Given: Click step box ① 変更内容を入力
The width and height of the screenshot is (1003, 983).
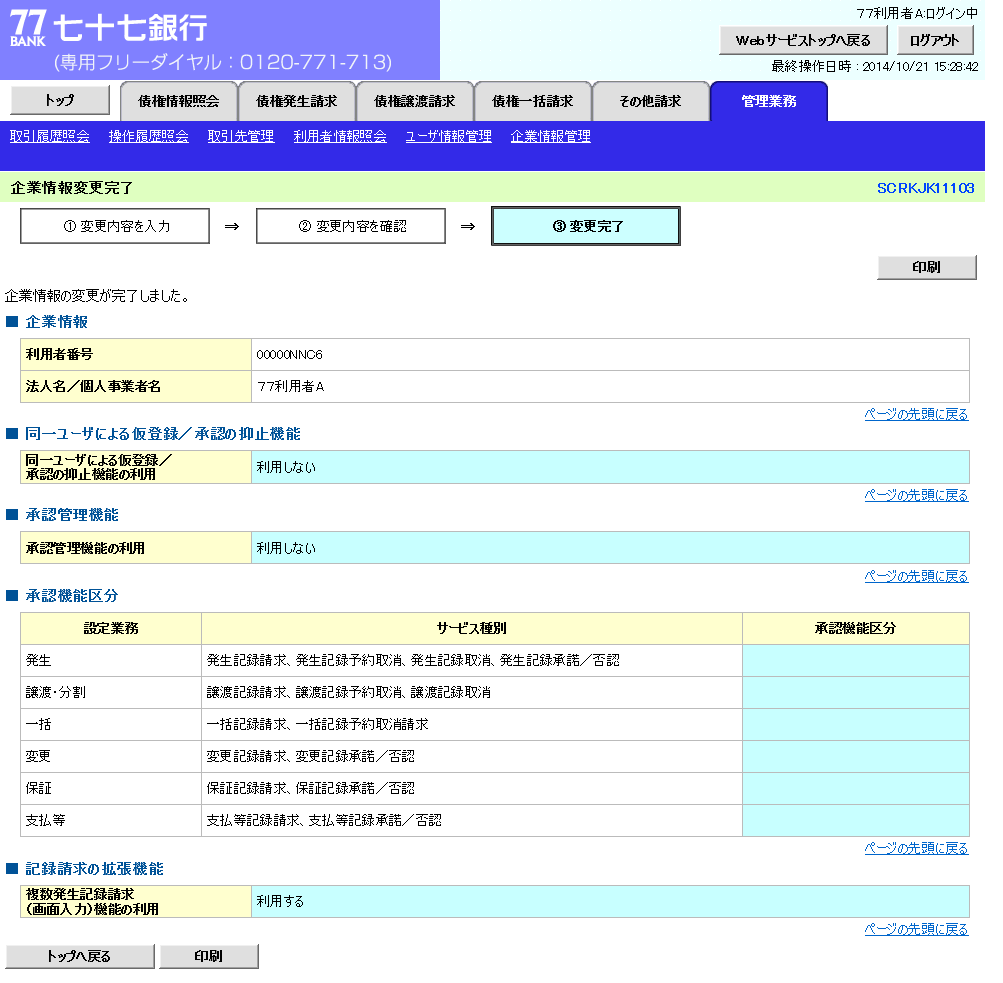Looking at the screenshot, I should 115,226.
